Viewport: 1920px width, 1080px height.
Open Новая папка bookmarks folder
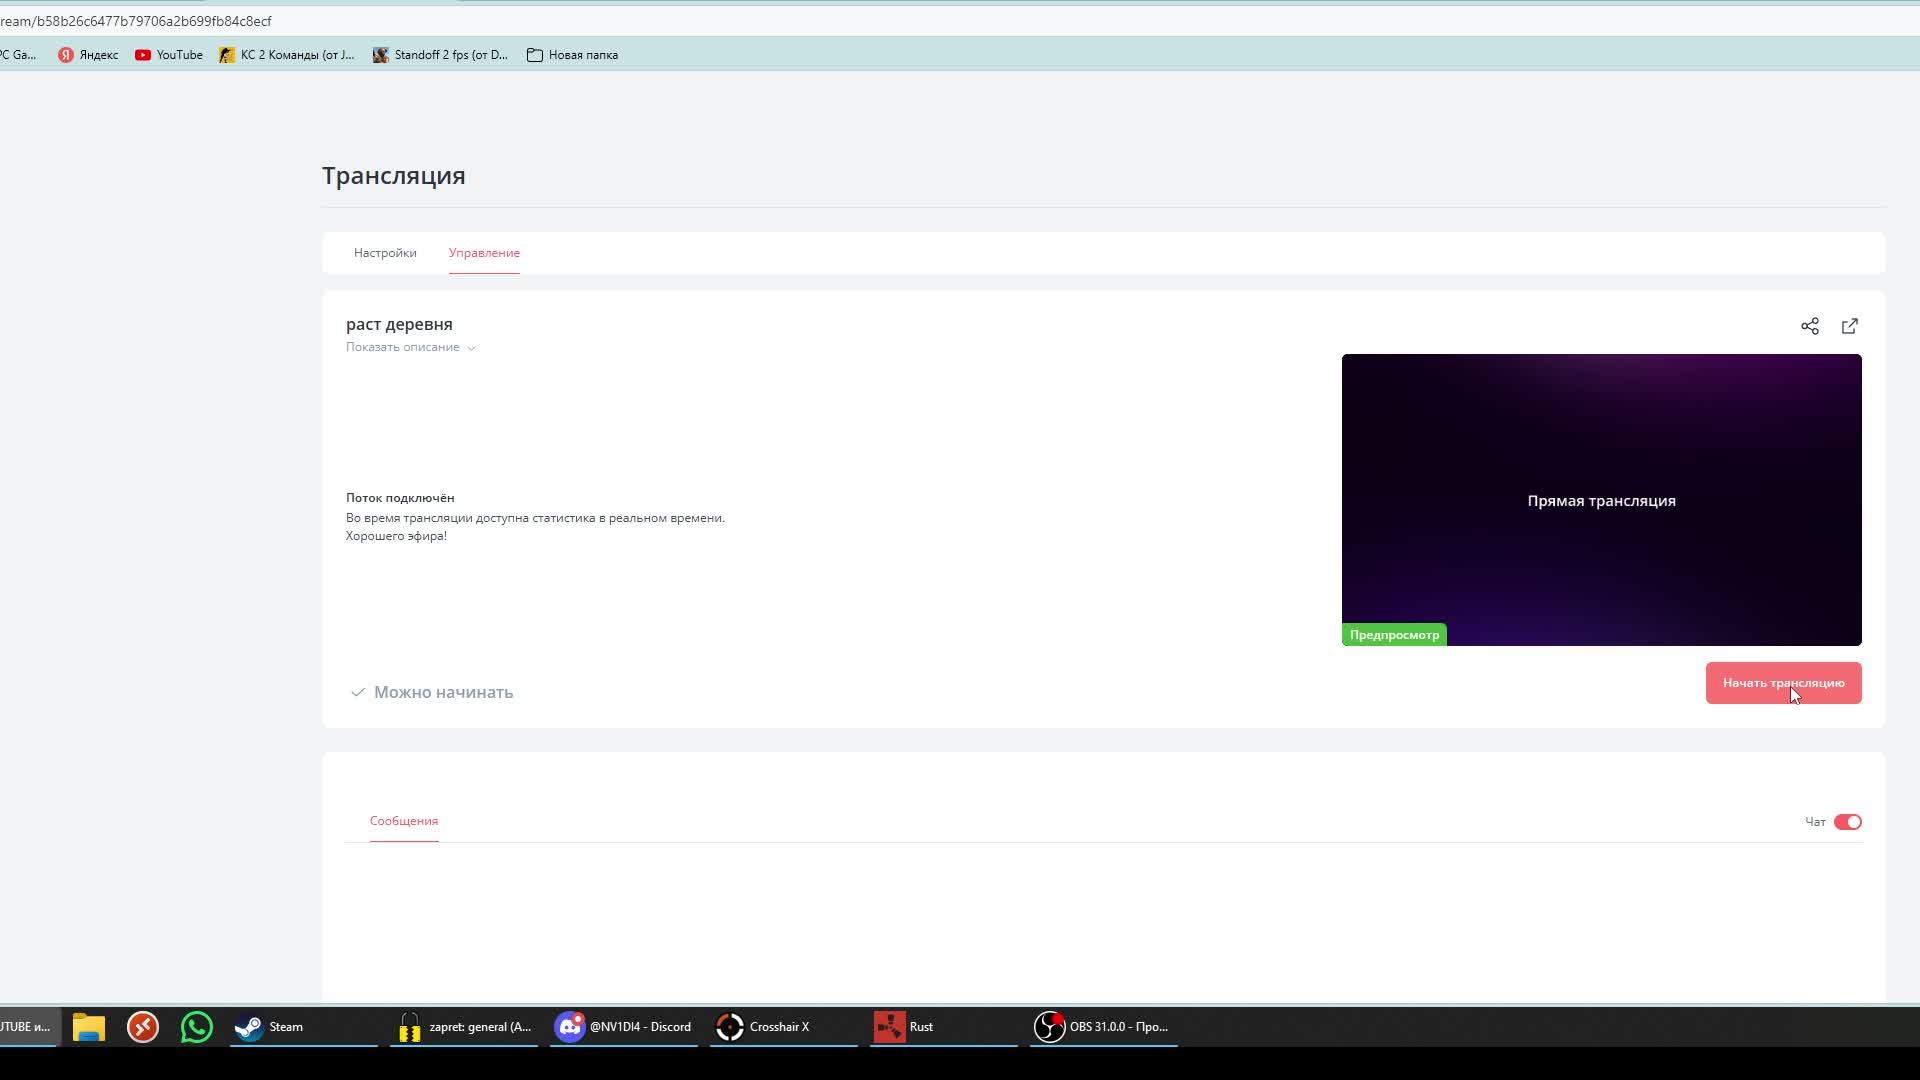(572, 55)
